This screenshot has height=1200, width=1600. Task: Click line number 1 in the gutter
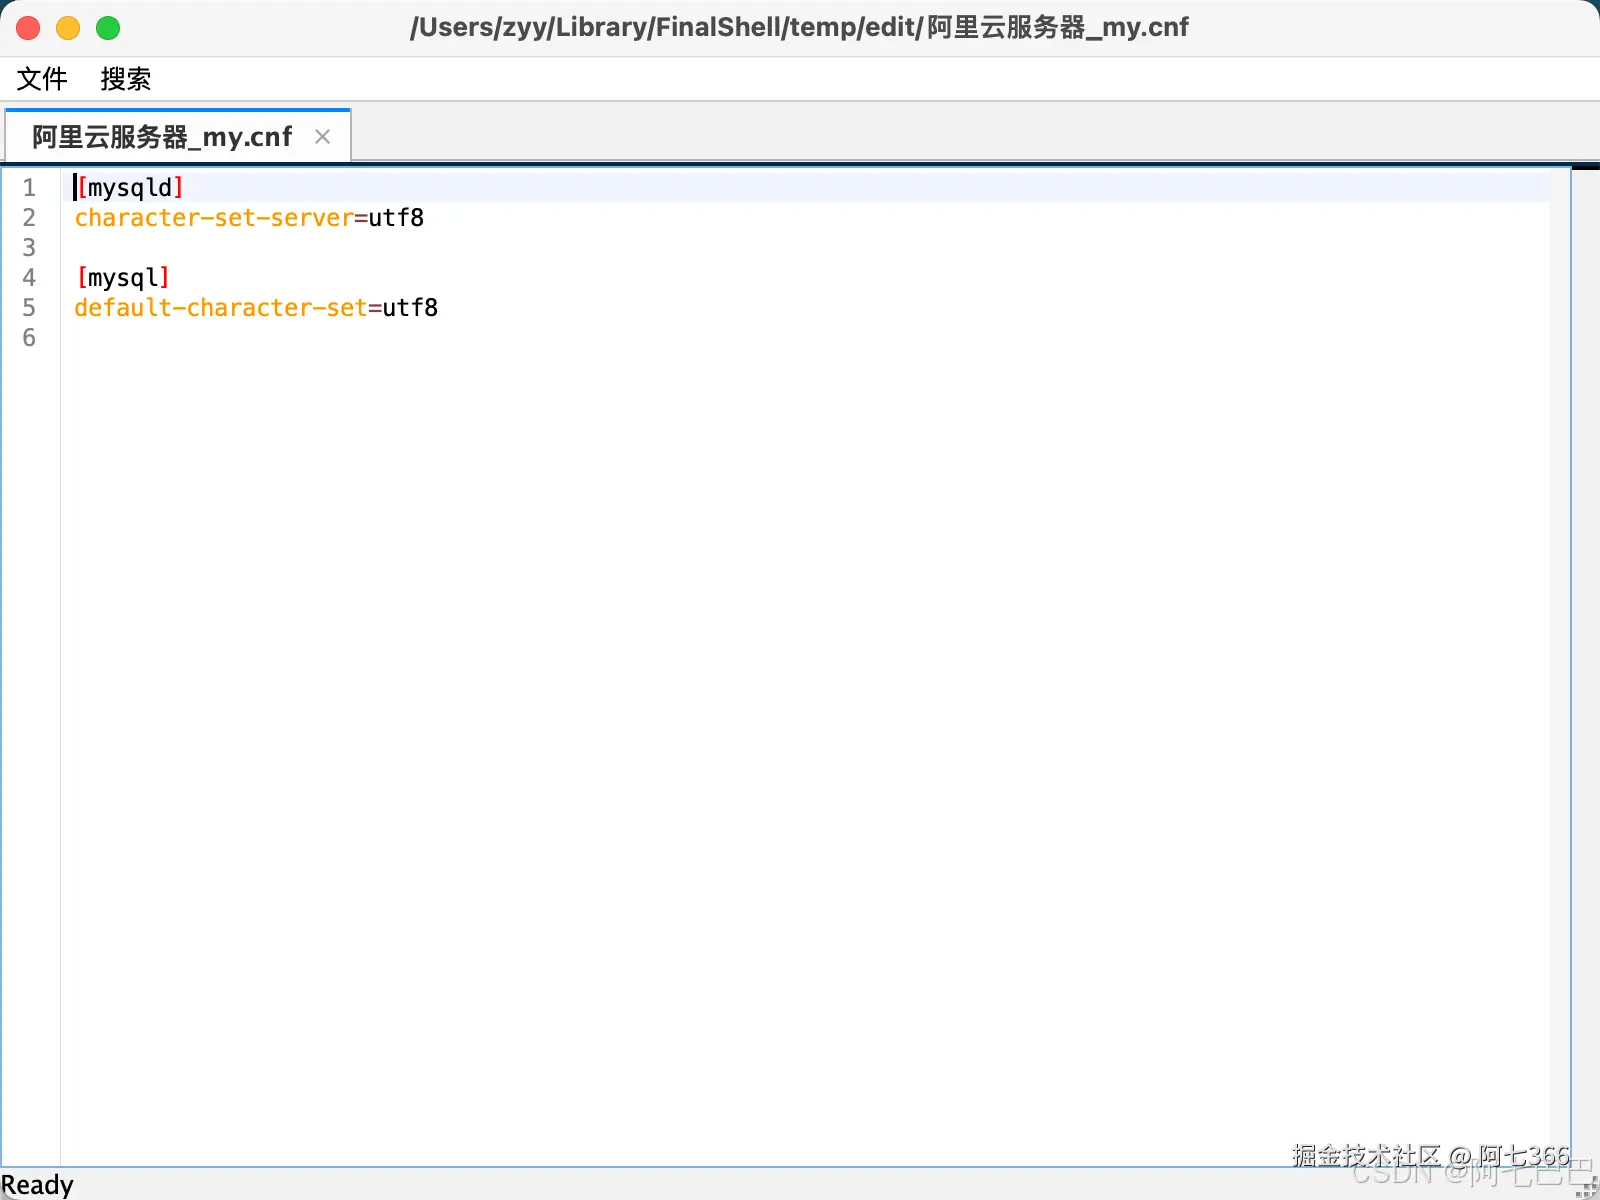[29, 188]
